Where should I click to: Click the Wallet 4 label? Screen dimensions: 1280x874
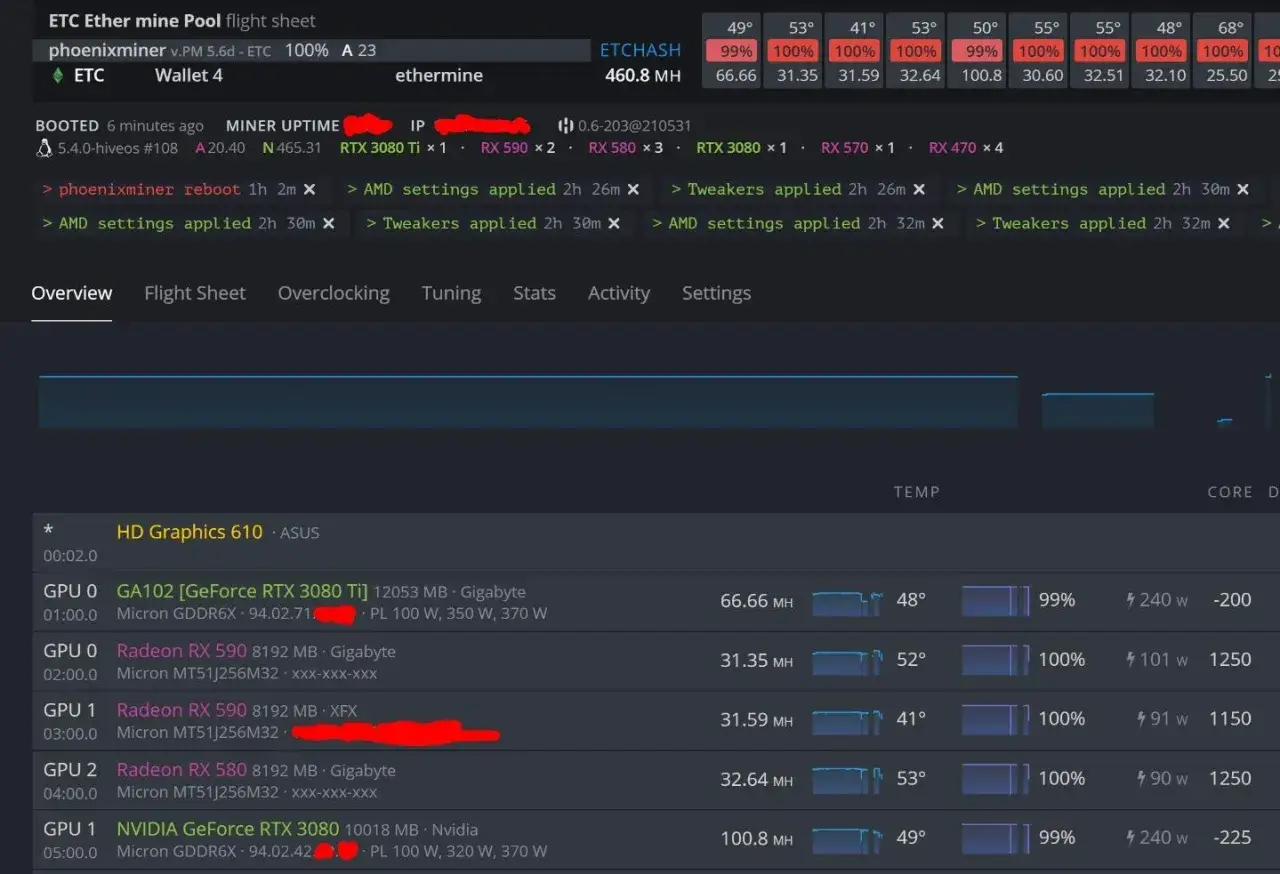point(189,75)
